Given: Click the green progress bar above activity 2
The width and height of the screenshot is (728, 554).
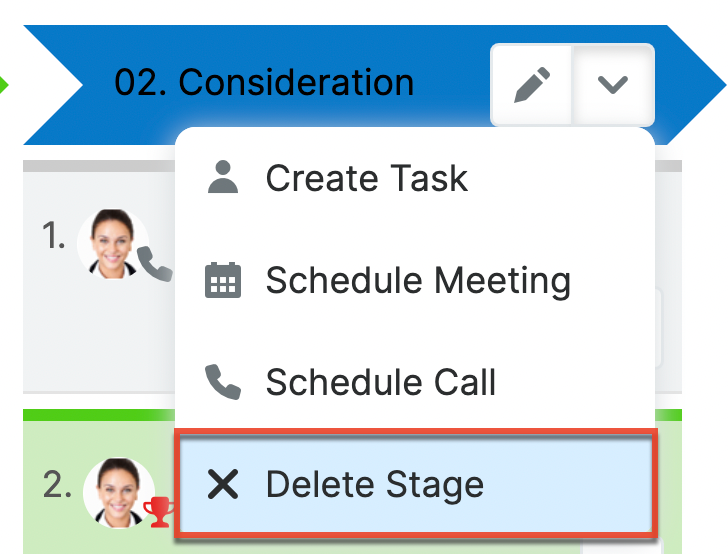Looking at the screenshot, I should pyautogui.click(x=100, y=415).
